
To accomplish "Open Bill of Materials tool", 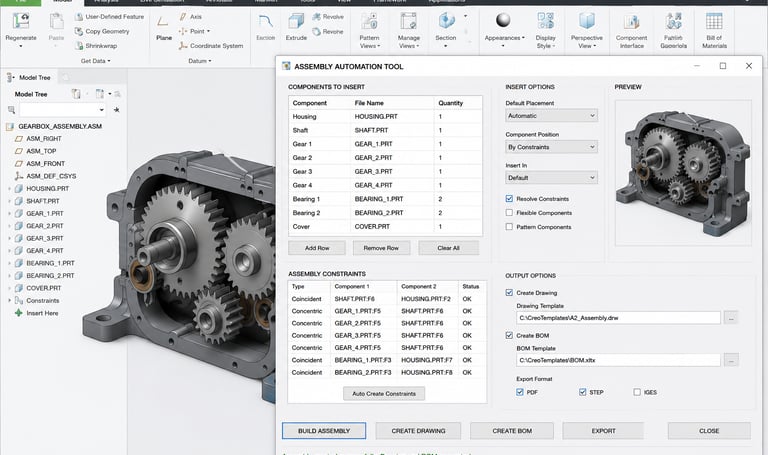I will tap(714, 30).
